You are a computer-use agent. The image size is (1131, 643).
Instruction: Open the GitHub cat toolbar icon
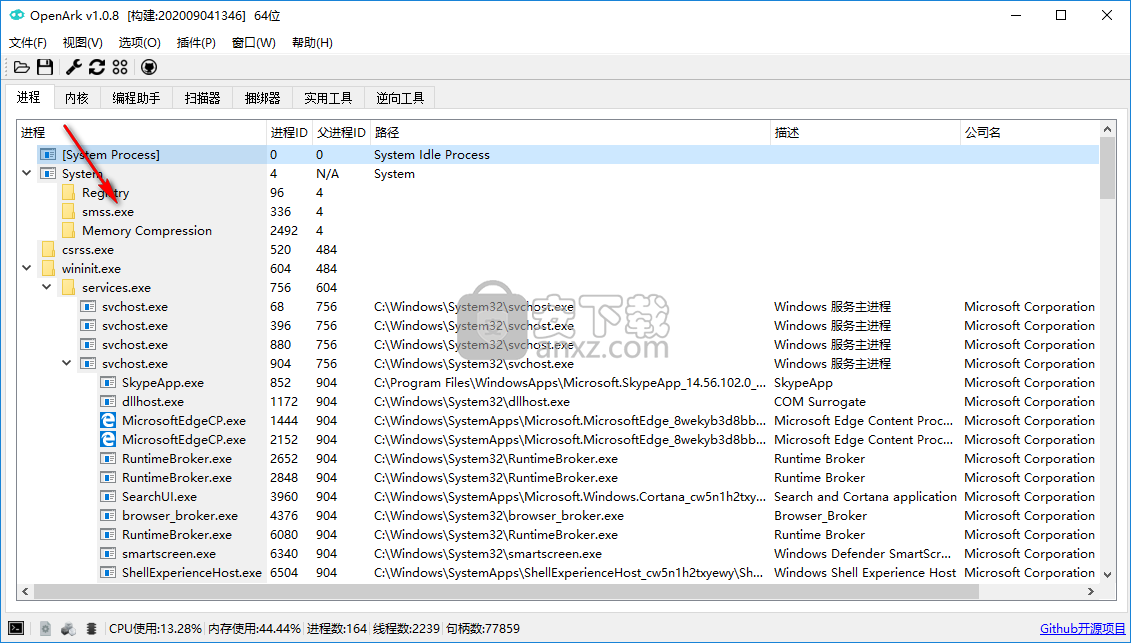pyautogui.click(x=149, y=67)
